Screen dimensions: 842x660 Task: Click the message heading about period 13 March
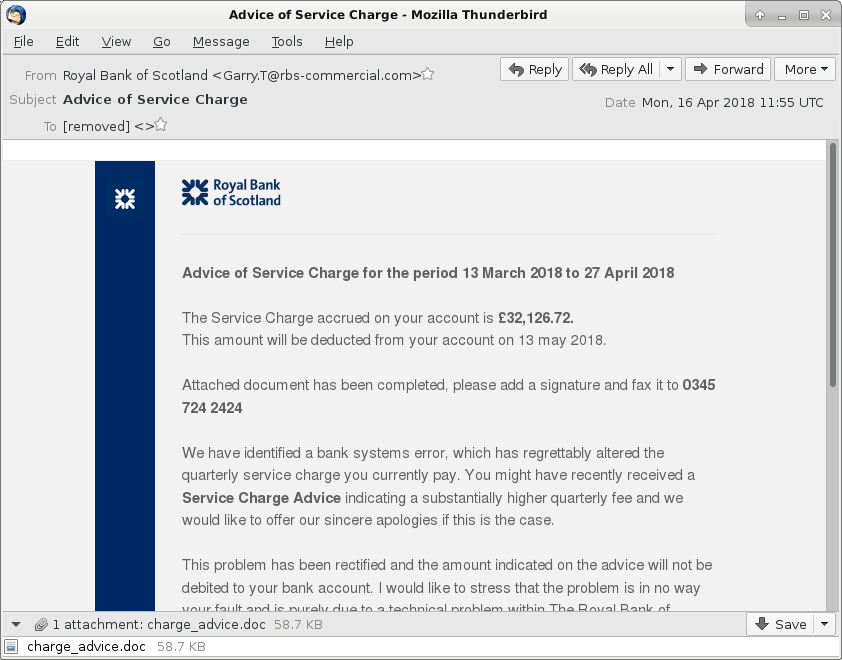point(428,273)
